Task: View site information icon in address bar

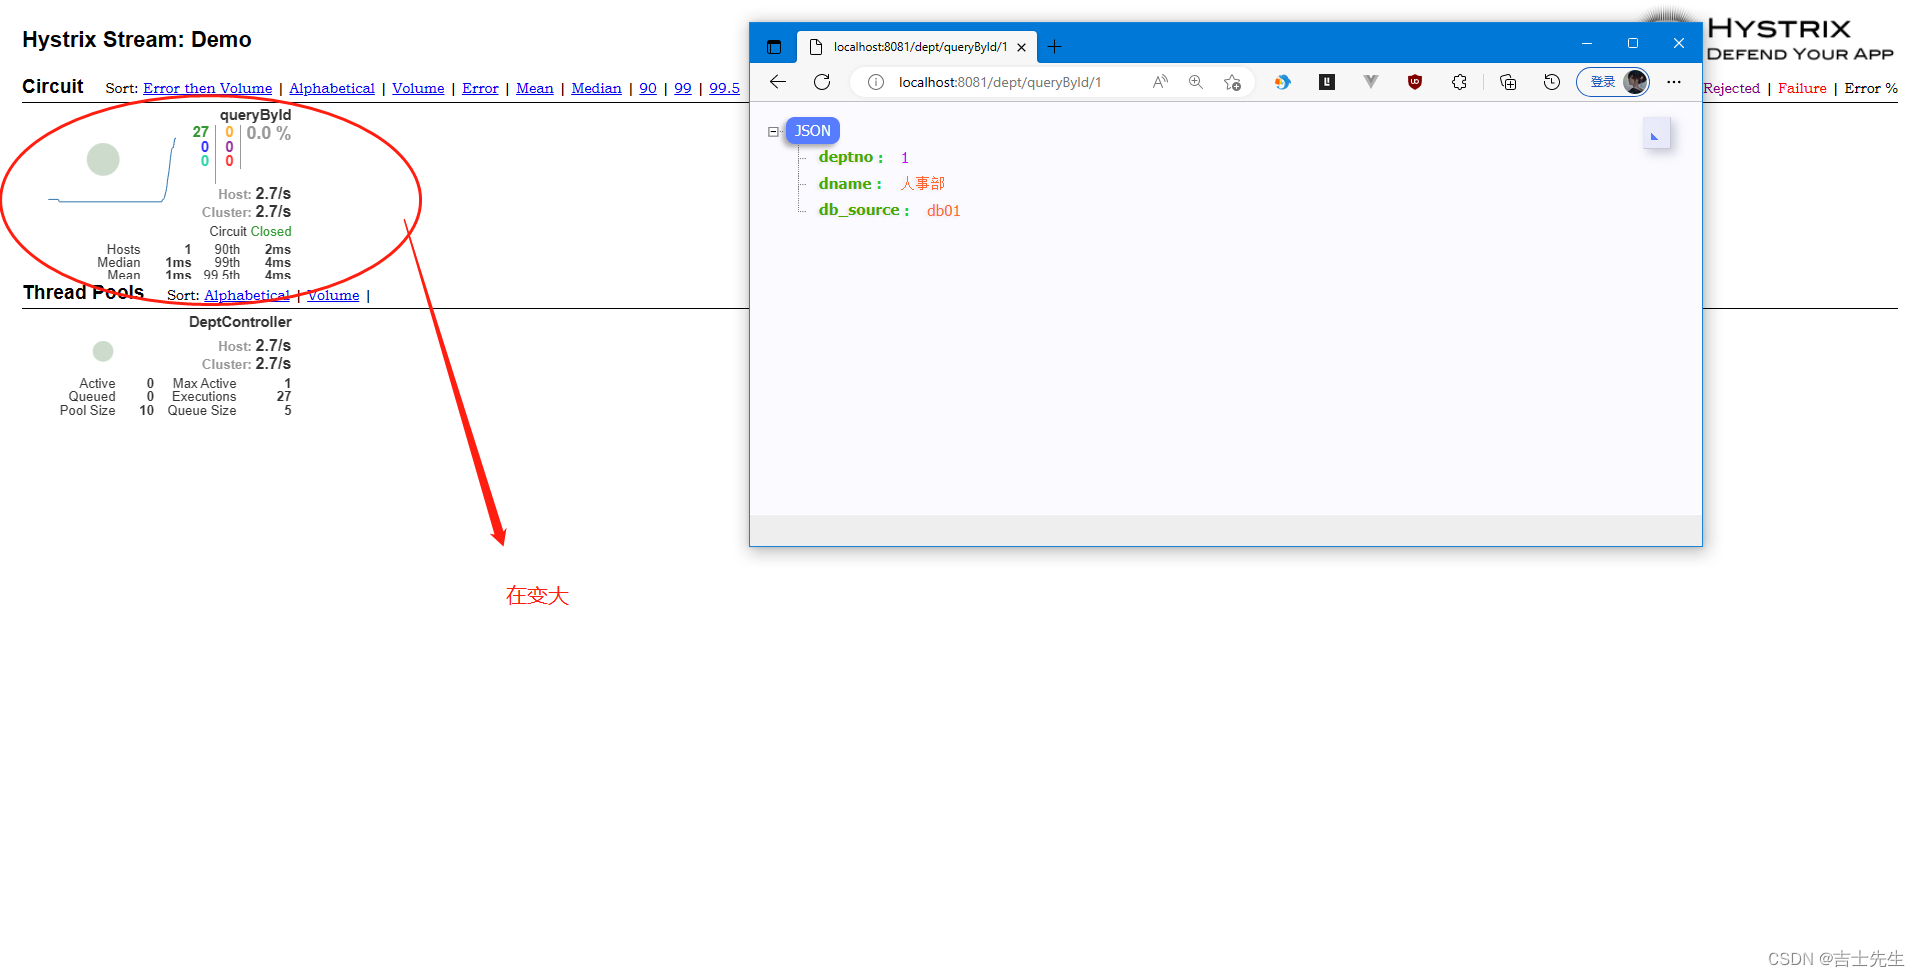Action: [x=875, y=82]
